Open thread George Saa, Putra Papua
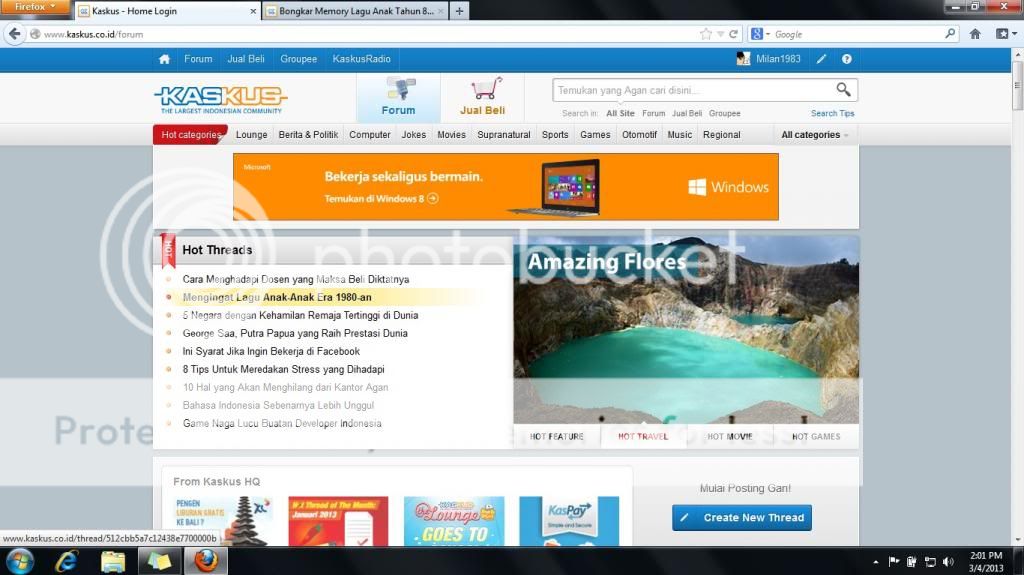1024x575 pixels. (x=295, y=333)
